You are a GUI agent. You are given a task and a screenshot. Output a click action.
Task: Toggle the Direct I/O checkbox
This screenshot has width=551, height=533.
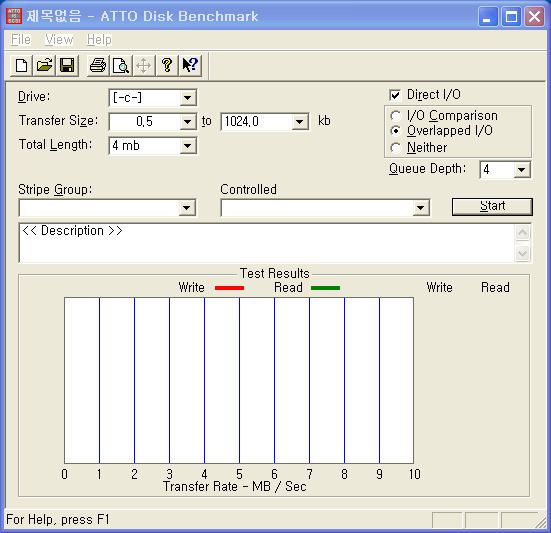pos(395,95)
